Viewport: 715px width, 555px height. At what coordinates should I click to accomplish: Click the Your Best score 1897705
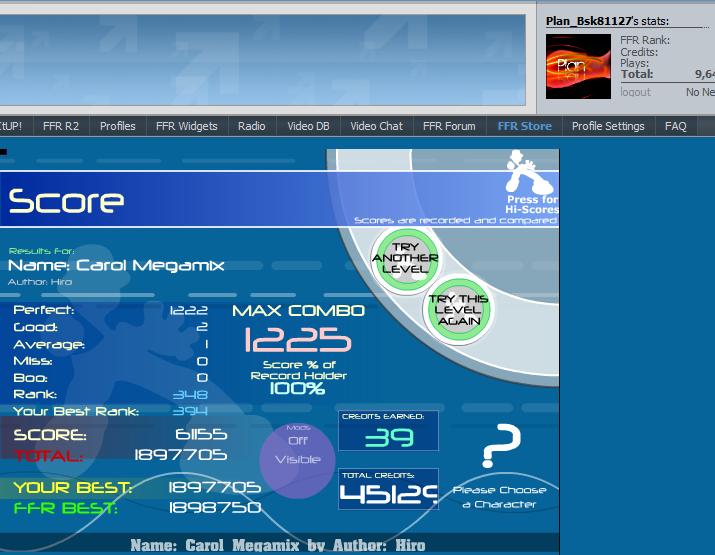(x=215, y=488)
